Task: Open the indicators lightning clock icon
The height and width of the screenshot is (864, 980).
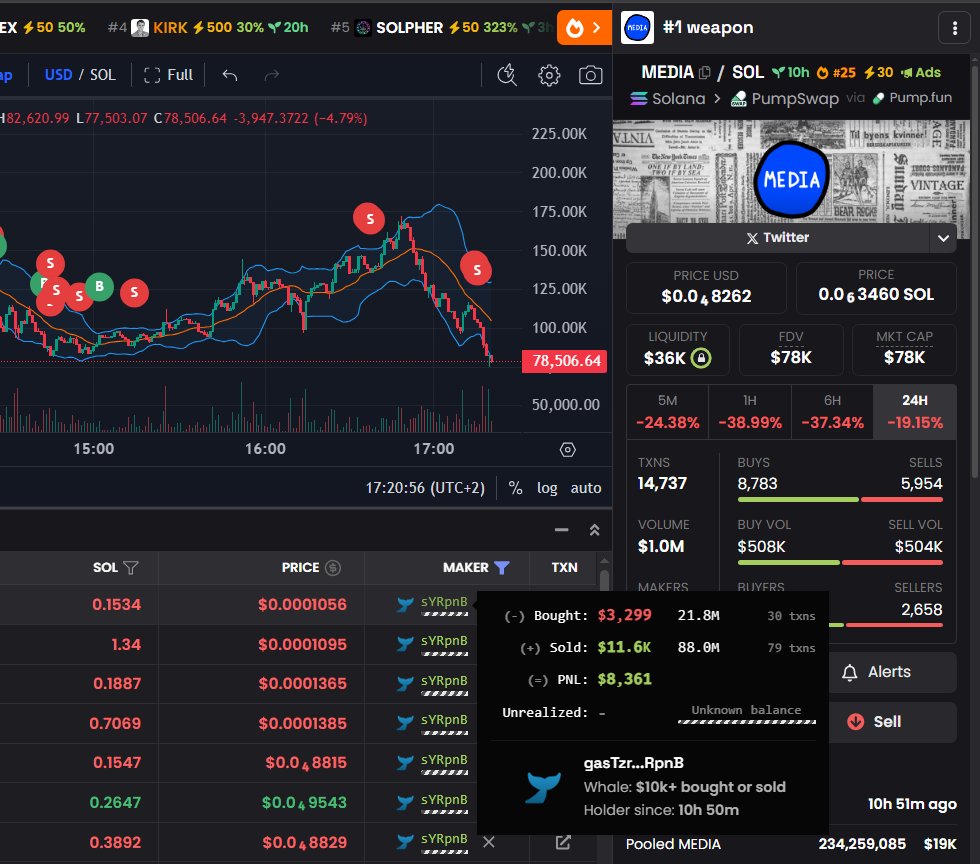Action: click(x=507, y=75)
